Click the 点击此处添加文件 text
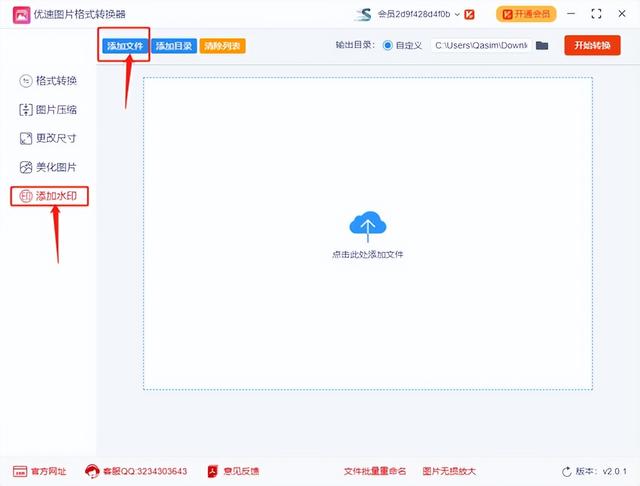The width and height of the screenshot is (640, 486). click(x=368, y=255)
